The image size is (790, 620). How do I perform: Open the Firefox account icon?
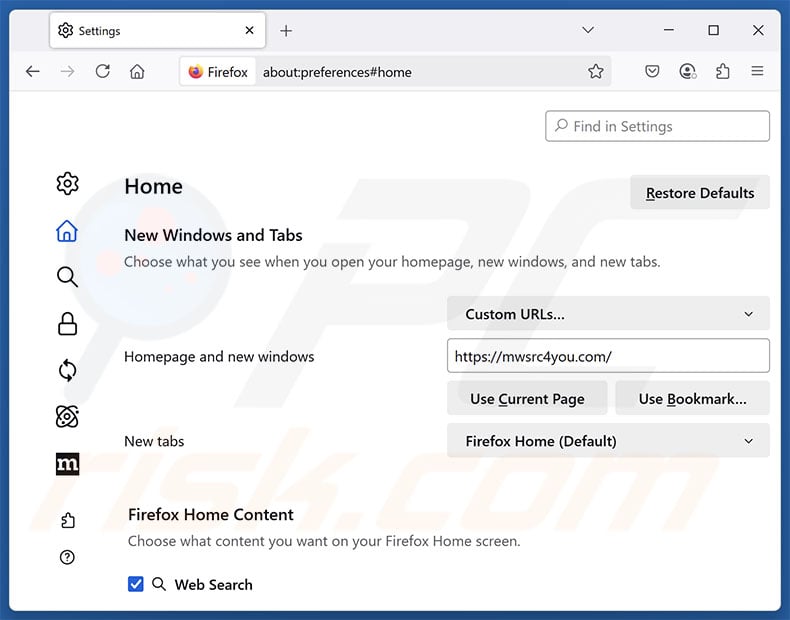tap(687, 72)
